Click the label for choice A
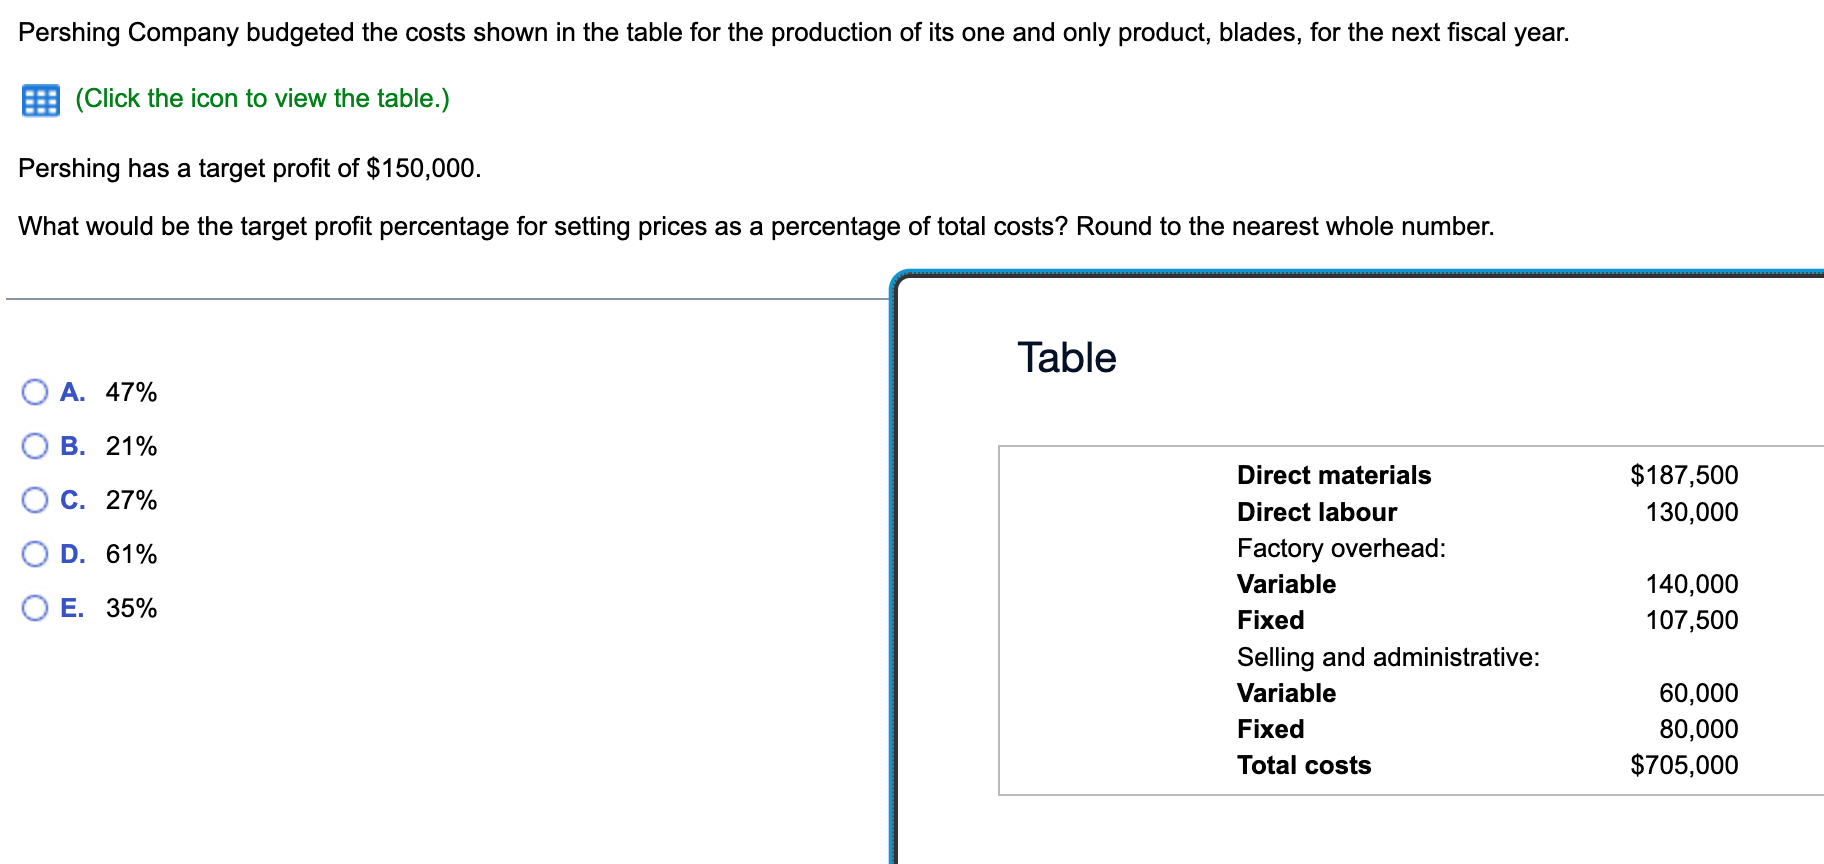Screen dimensions: 1824x864 click(72, 393)
